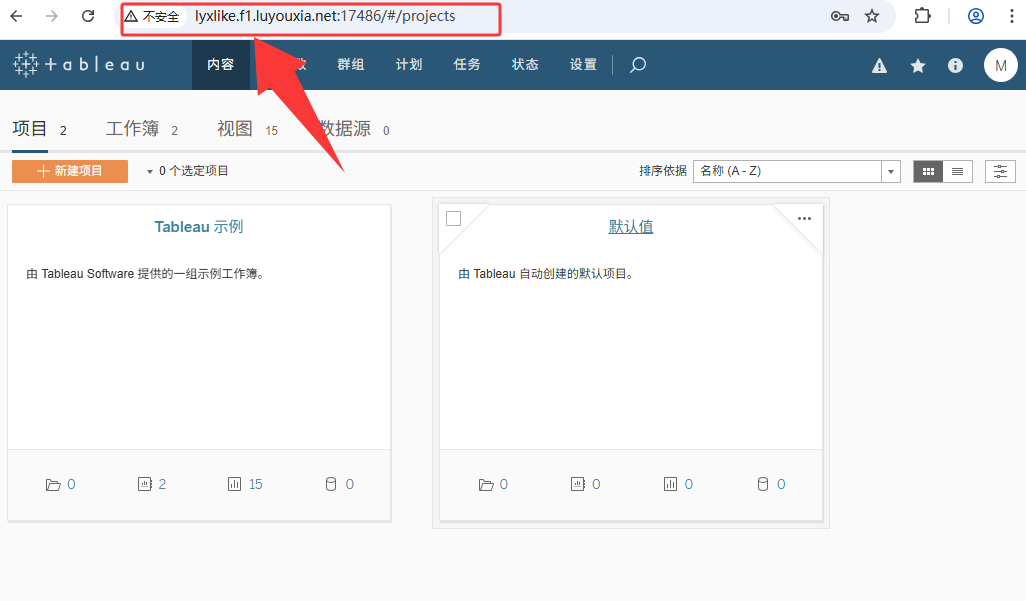Click text 'Tableau Software 提供的一组示例工作簿'
Screen dimensions: 1026x601
coord(150,274)
